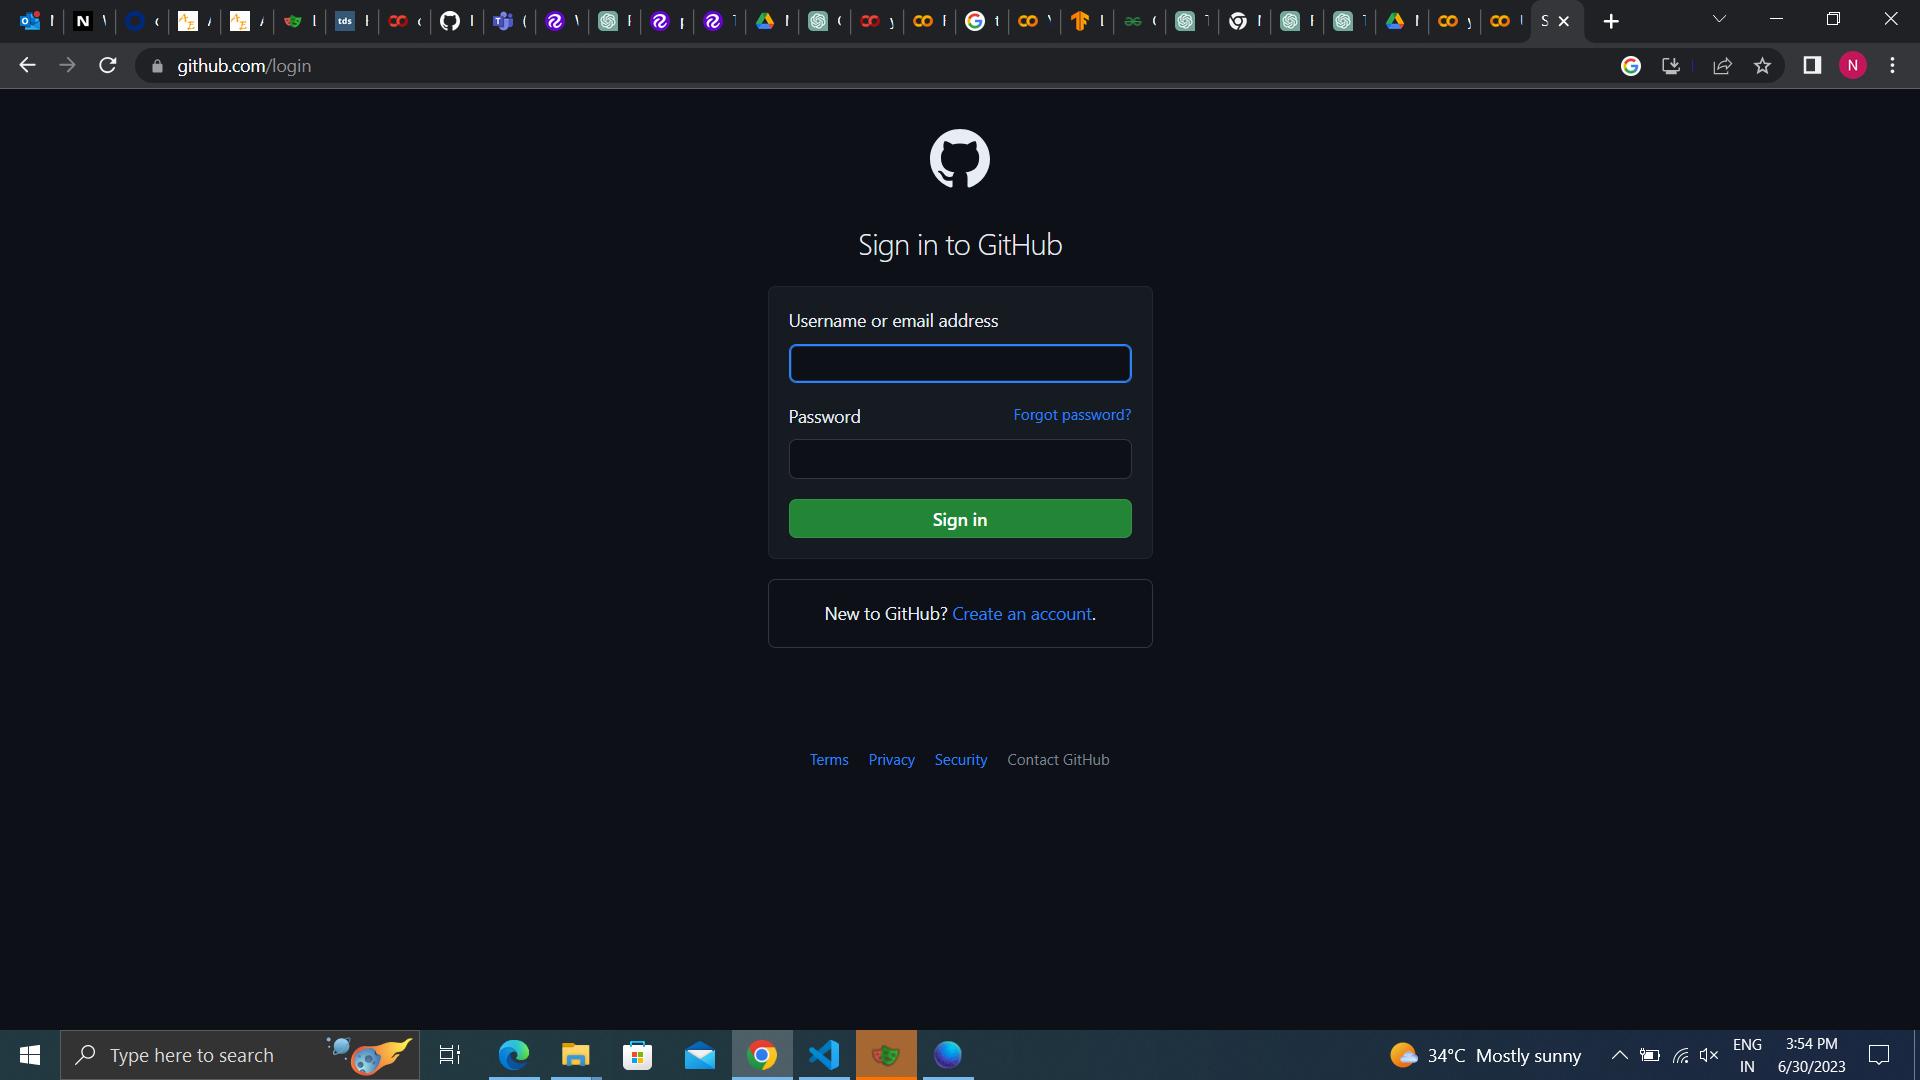The height and width of the screenshot is (1080, 1920).
Task: Close the current GitHub sign-in tab
Action: click(x=1564, y=21)
